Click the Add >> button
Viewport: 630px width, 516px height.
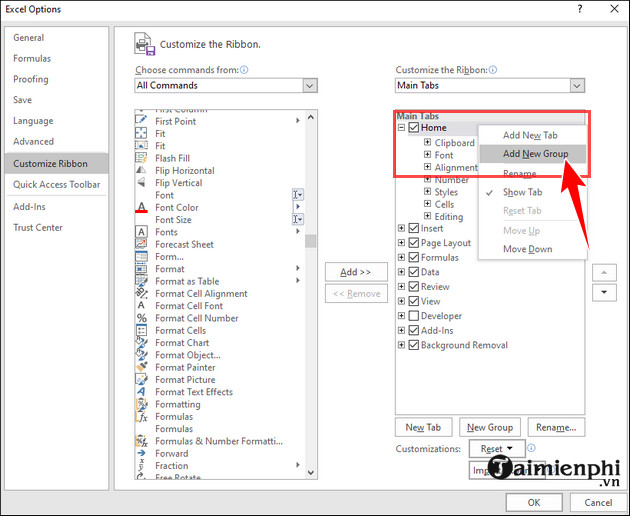pos(356,272)
